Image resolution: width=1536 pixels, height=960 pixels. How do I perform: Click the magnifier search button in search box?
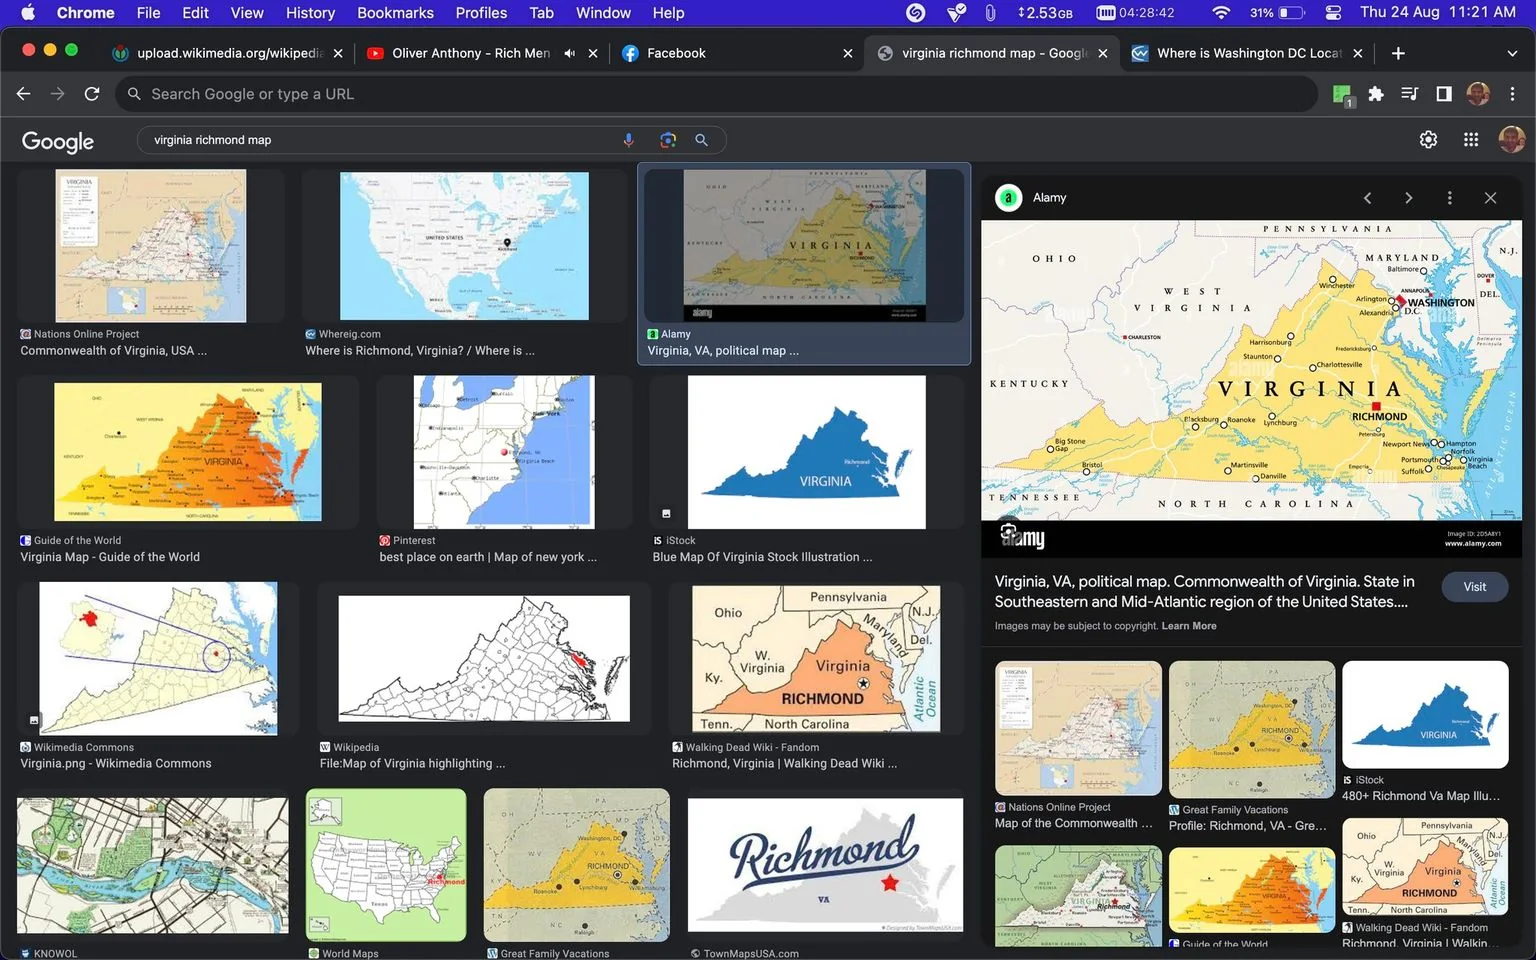tap(702, 140)
